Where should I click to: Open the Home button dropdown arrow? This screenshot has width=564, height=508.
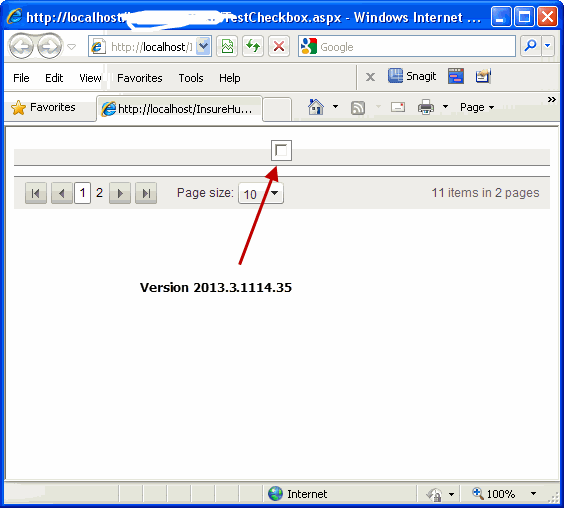coord(335,107)
